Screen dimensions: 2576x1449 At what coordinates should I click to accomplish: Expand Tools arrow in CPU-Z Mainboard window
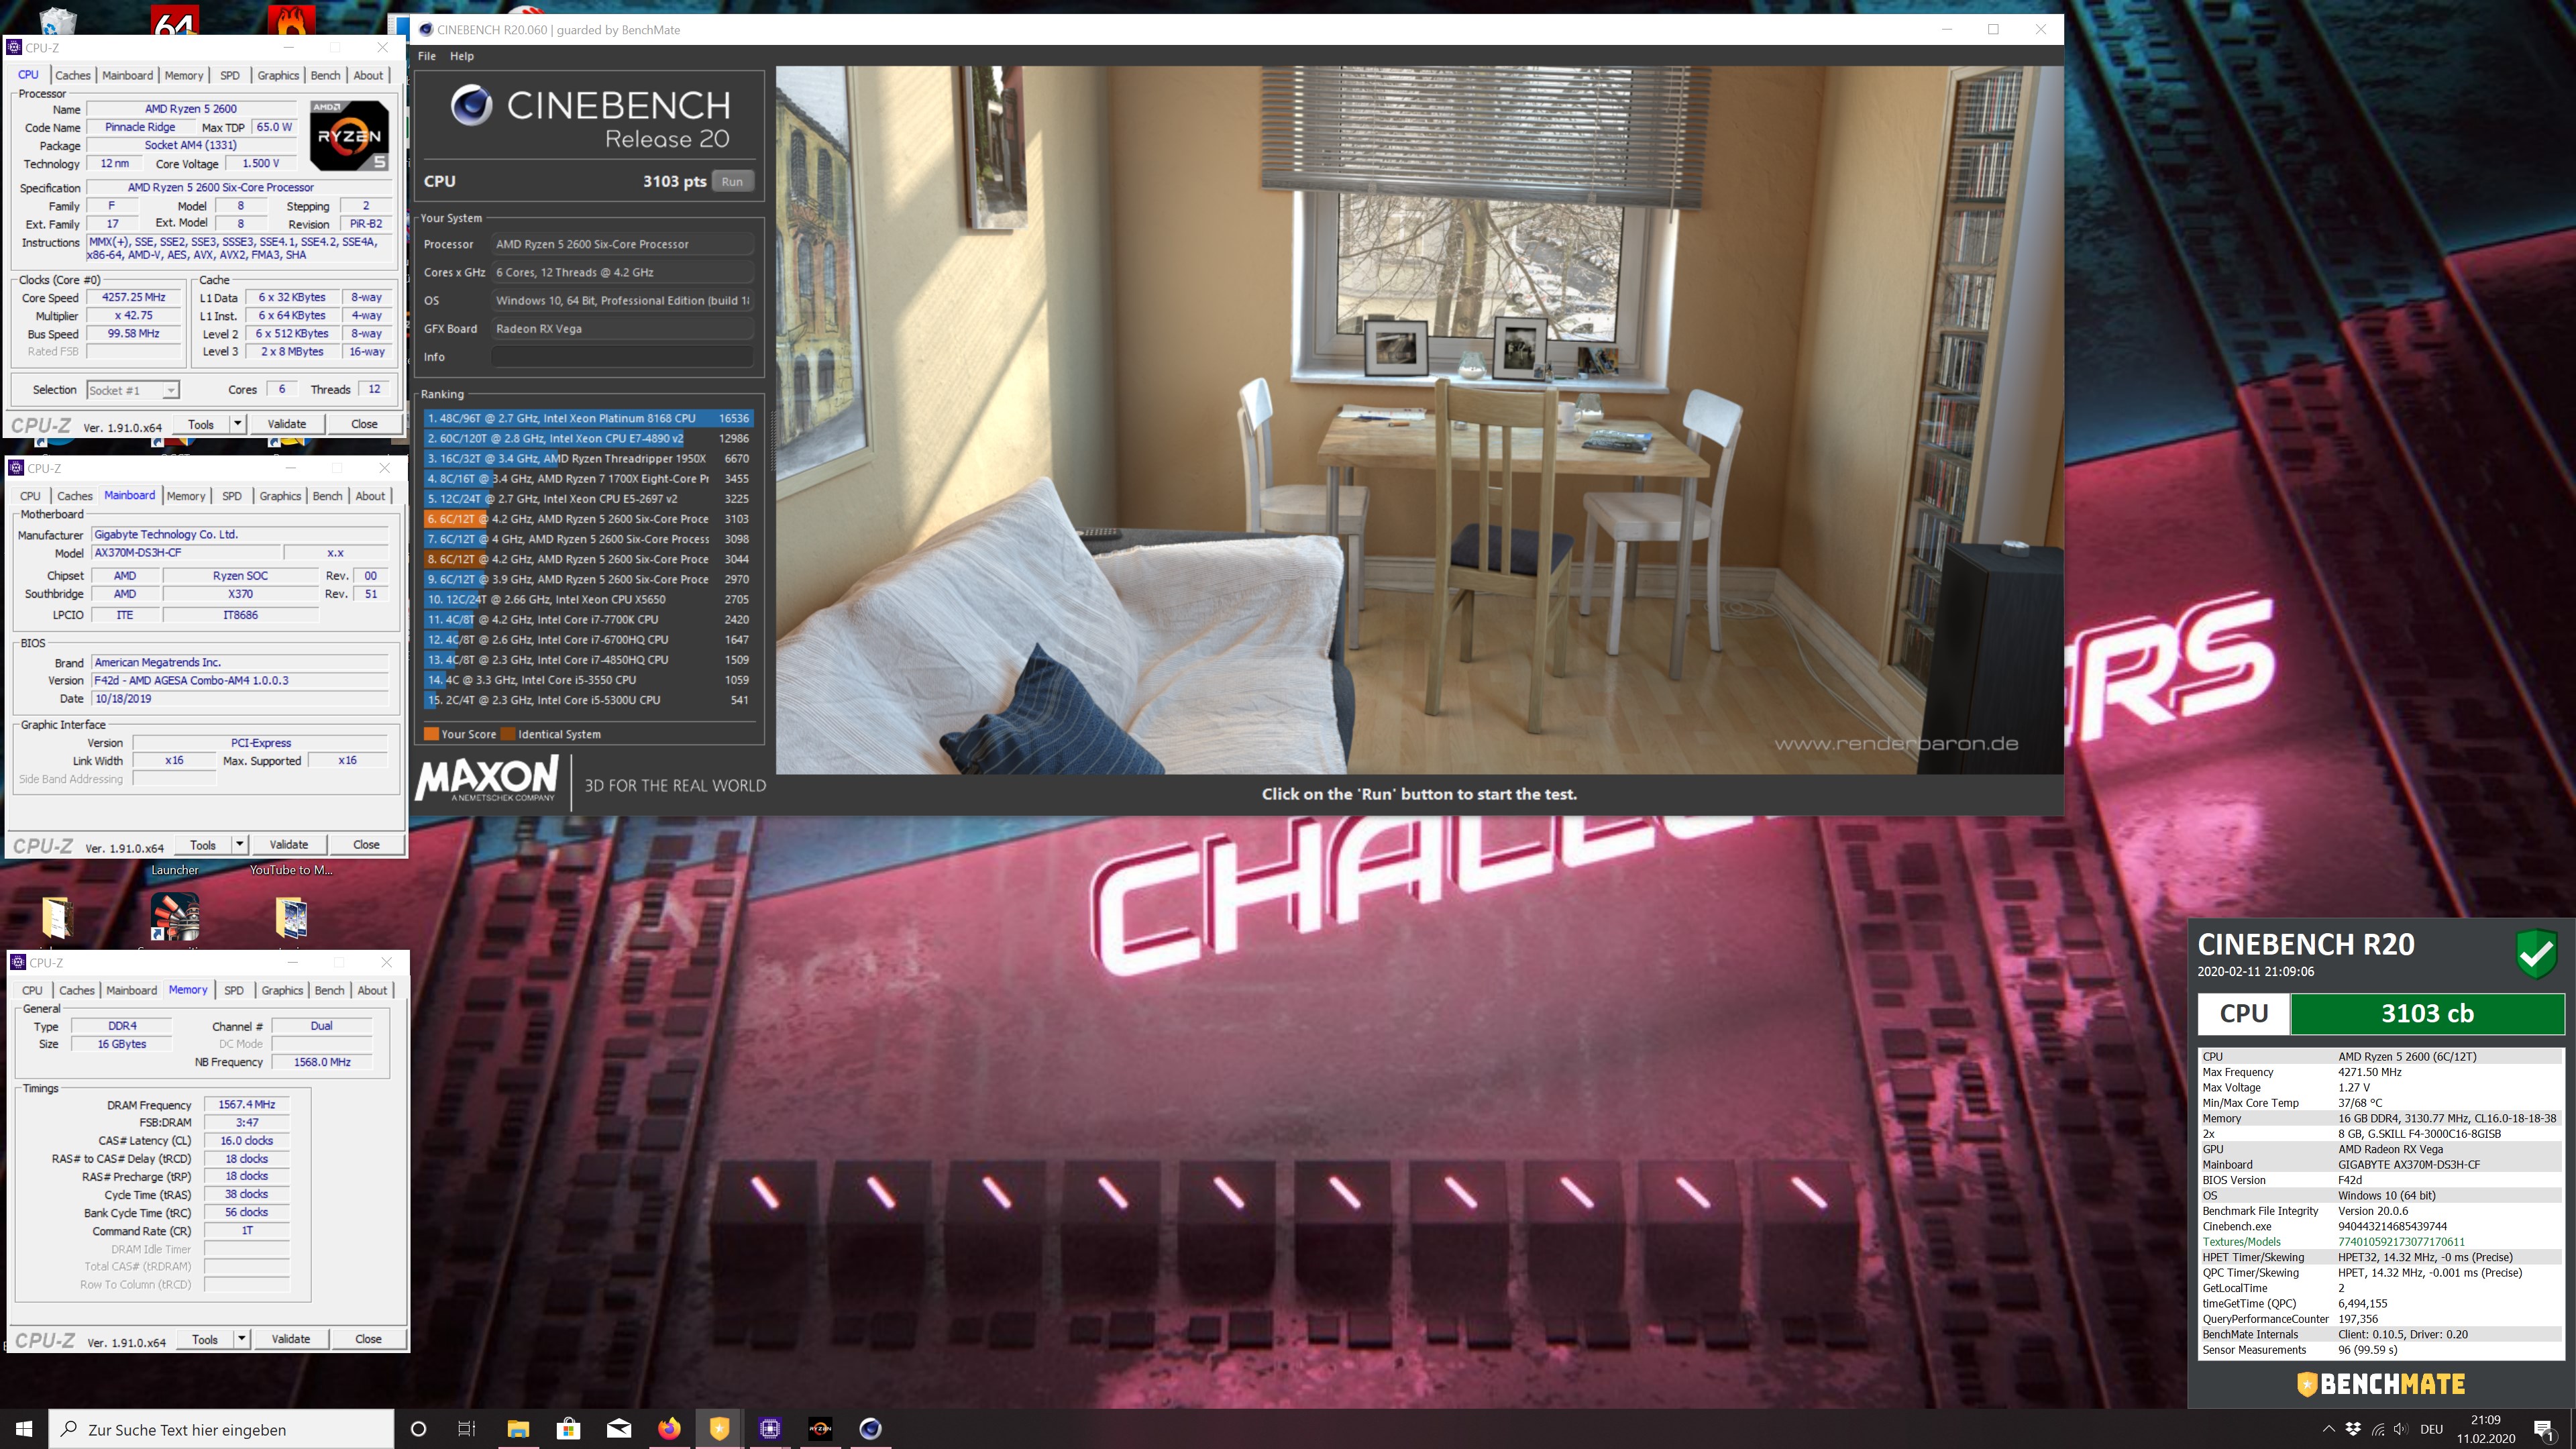point(240,845)
